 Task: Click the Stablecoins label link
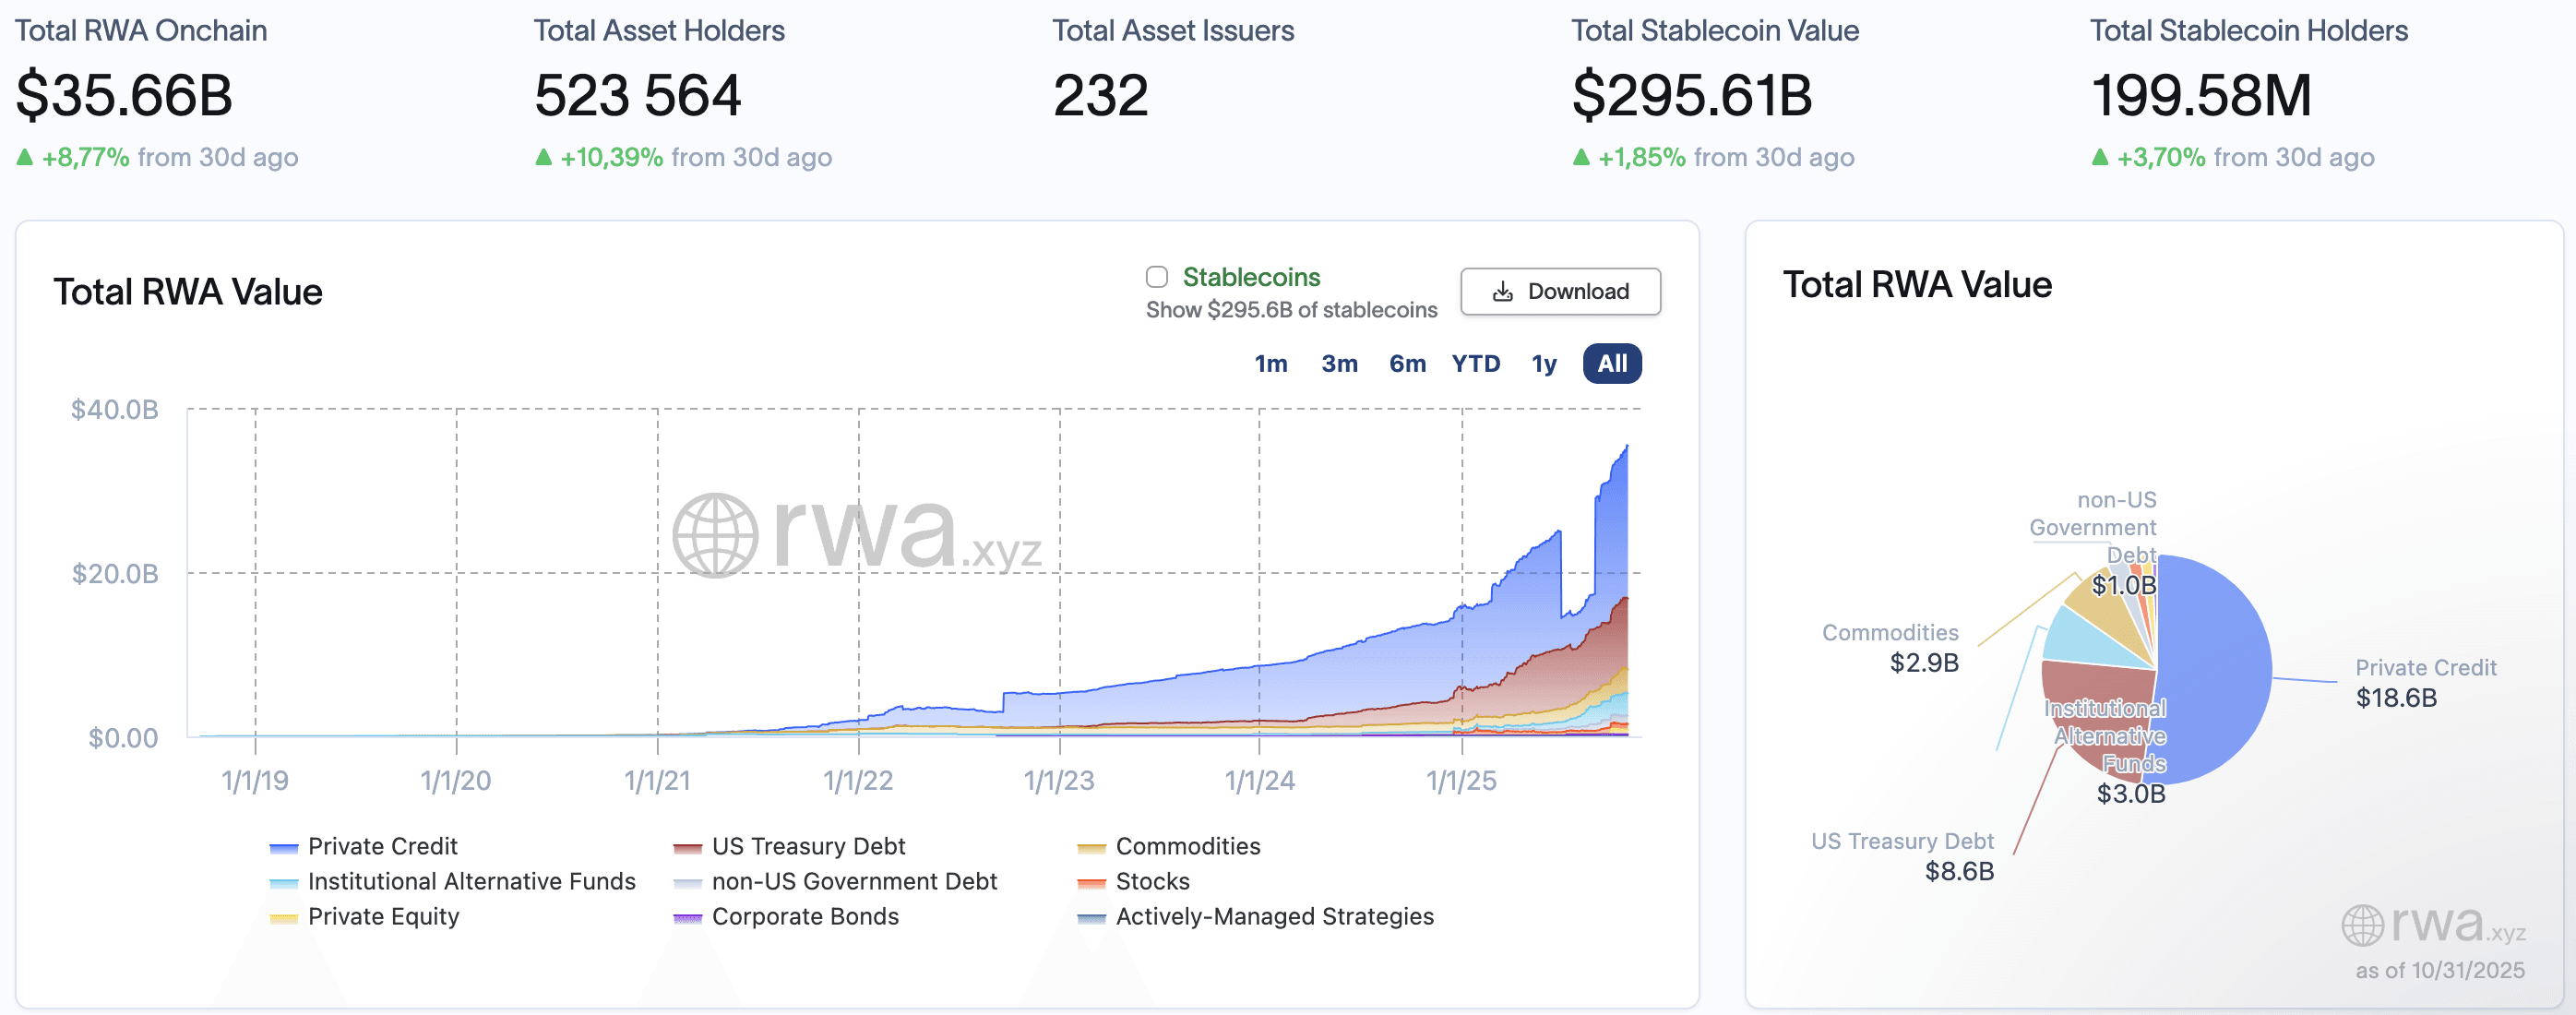[1251, 277]
